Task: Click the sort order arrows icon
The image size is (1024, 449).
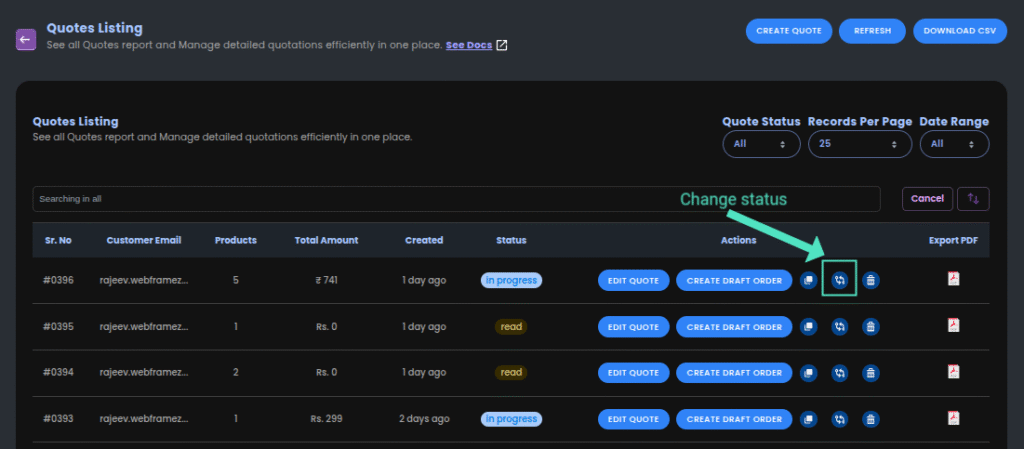Action: pyautogui.click(x=973, y=199)
